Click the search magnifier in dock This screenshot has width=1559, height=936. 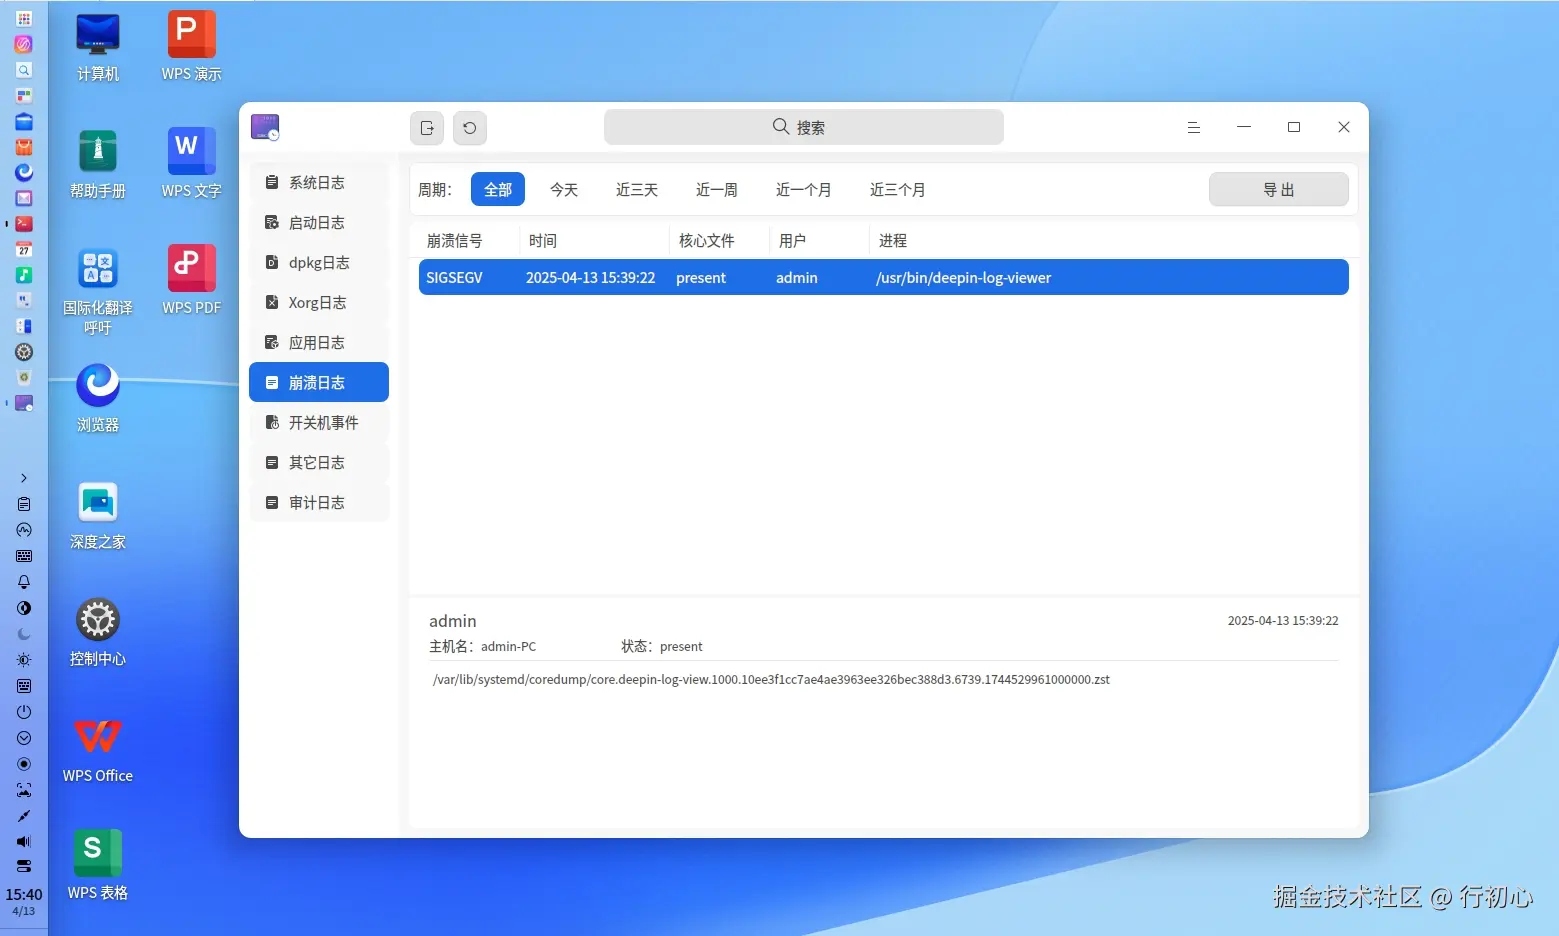pyautogui.click(x=24, y=70)
